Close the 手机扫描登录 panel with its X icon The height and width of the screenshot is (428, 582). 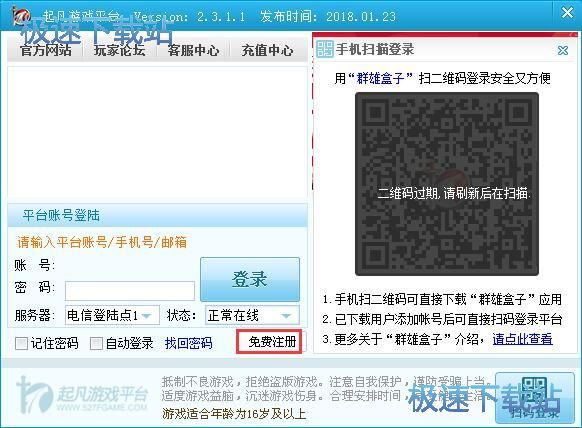tap(563, 50)
